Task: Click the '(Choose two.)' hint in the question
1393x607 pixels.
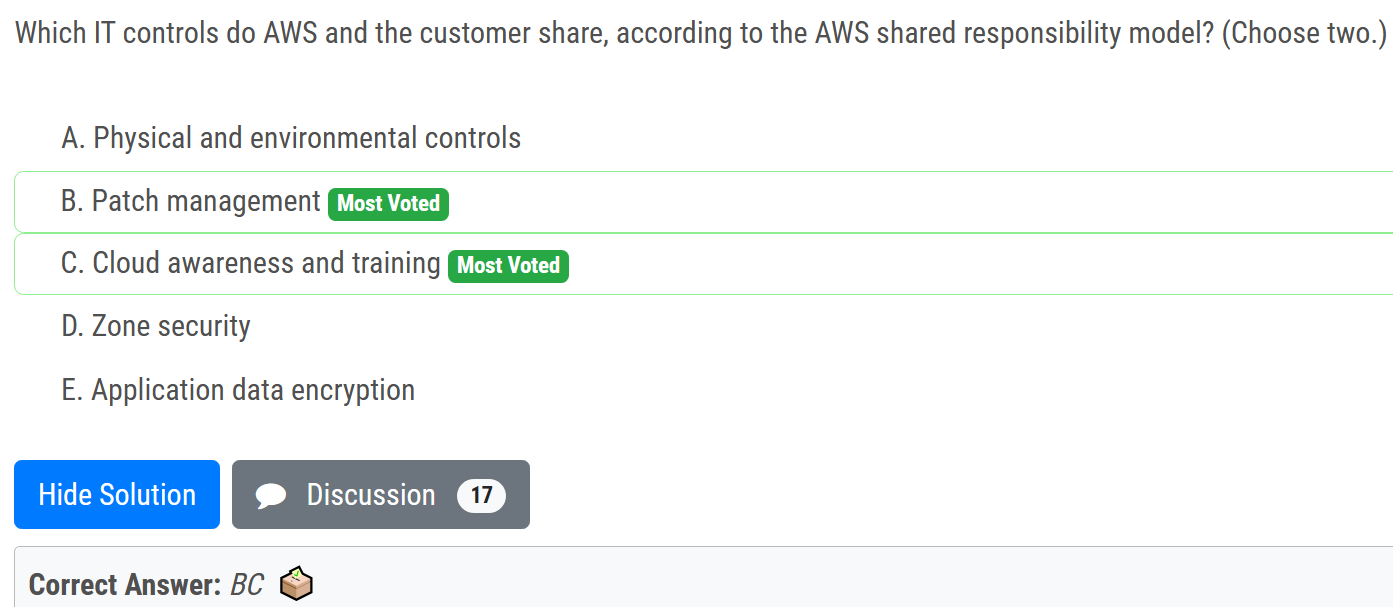Action: tap(1304, 33)
